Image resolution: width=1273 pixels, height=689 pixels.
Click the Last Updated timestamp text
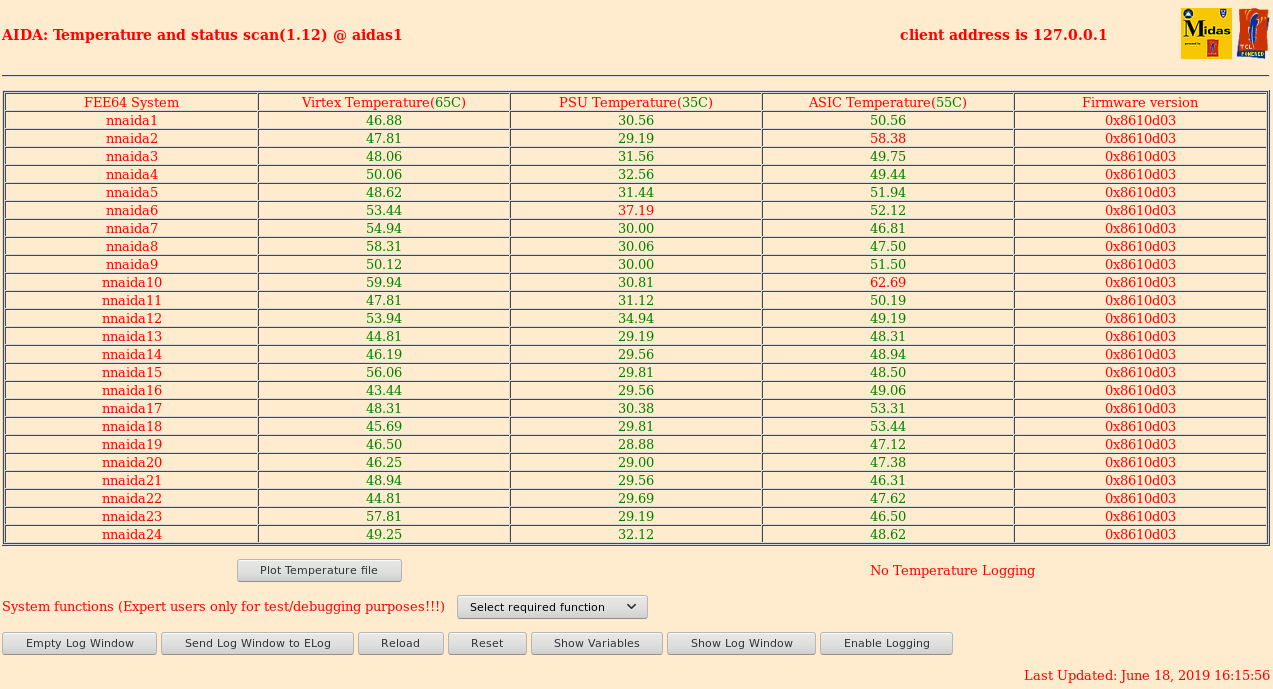click(1147, 675)
